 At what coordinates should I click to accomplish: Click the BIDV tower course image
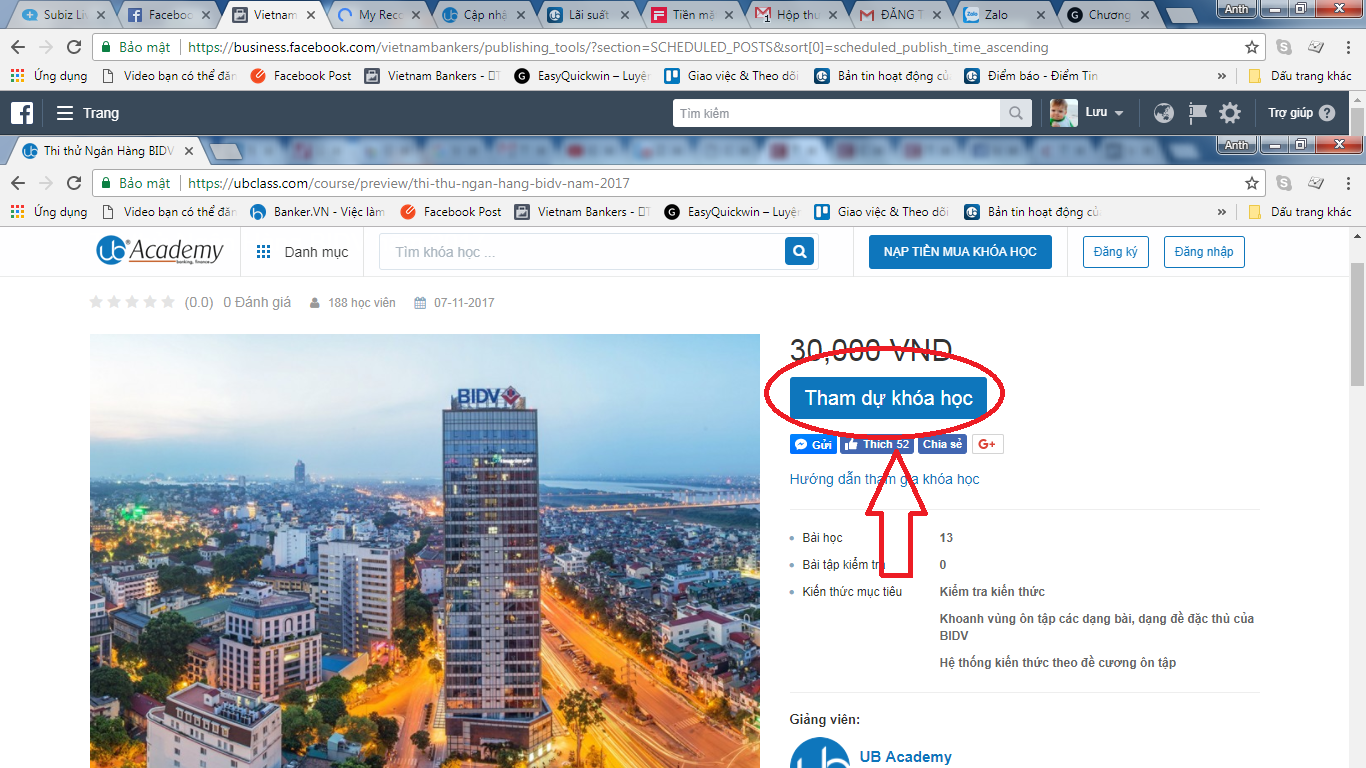425,551
